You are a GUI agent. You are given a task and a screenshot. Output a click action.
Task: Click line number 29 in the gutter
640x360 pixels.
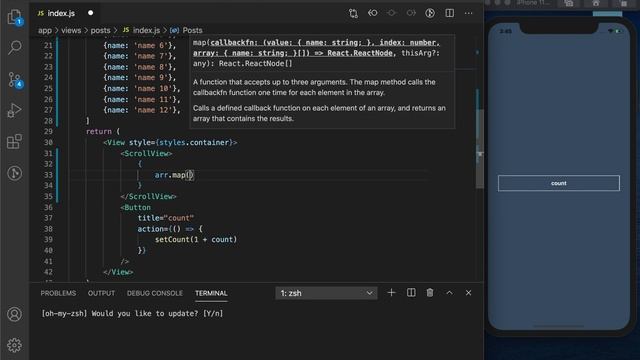(x=48, y=131)
